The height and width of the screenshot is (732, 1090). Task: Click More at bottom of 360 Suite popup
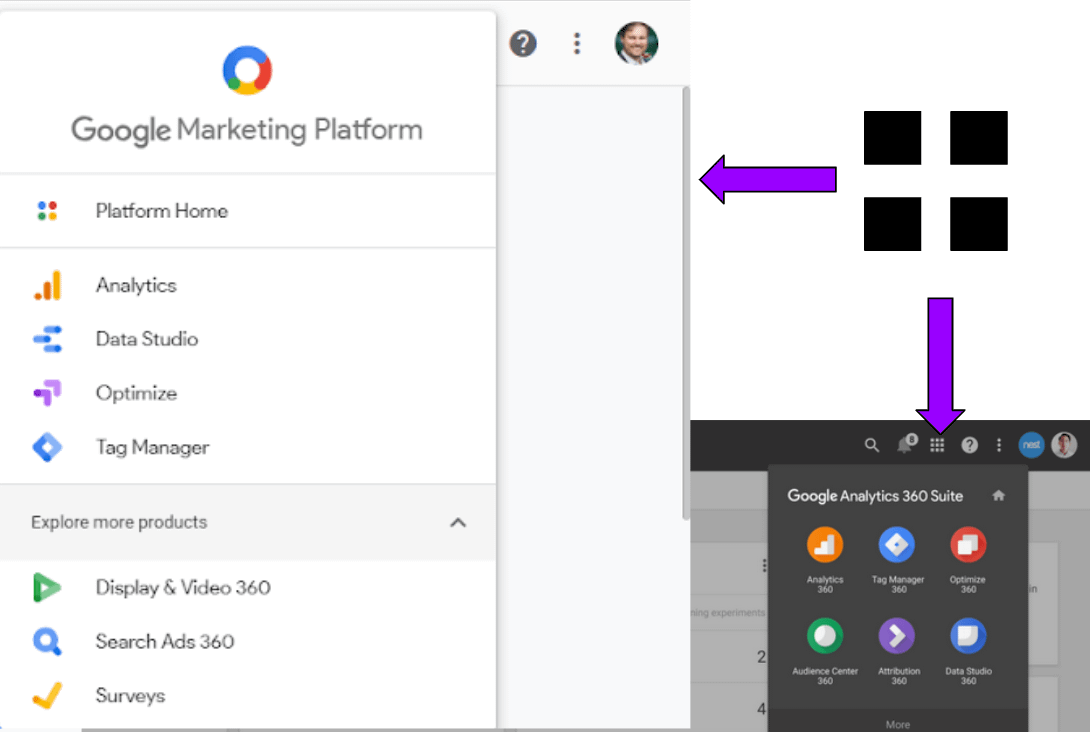[x=897, y=724]
